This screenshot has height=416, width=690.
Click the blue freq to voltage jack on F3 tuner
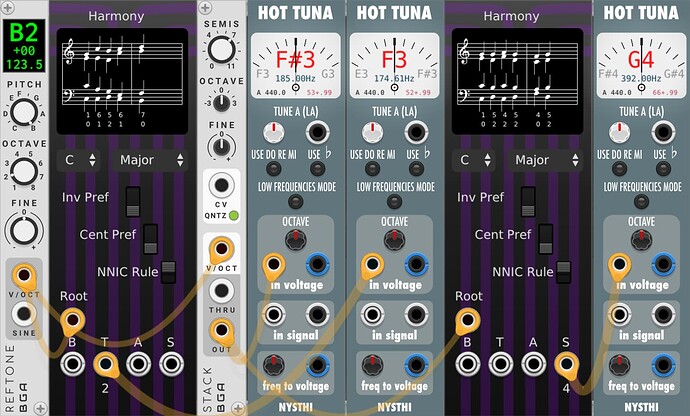[416, 365]
